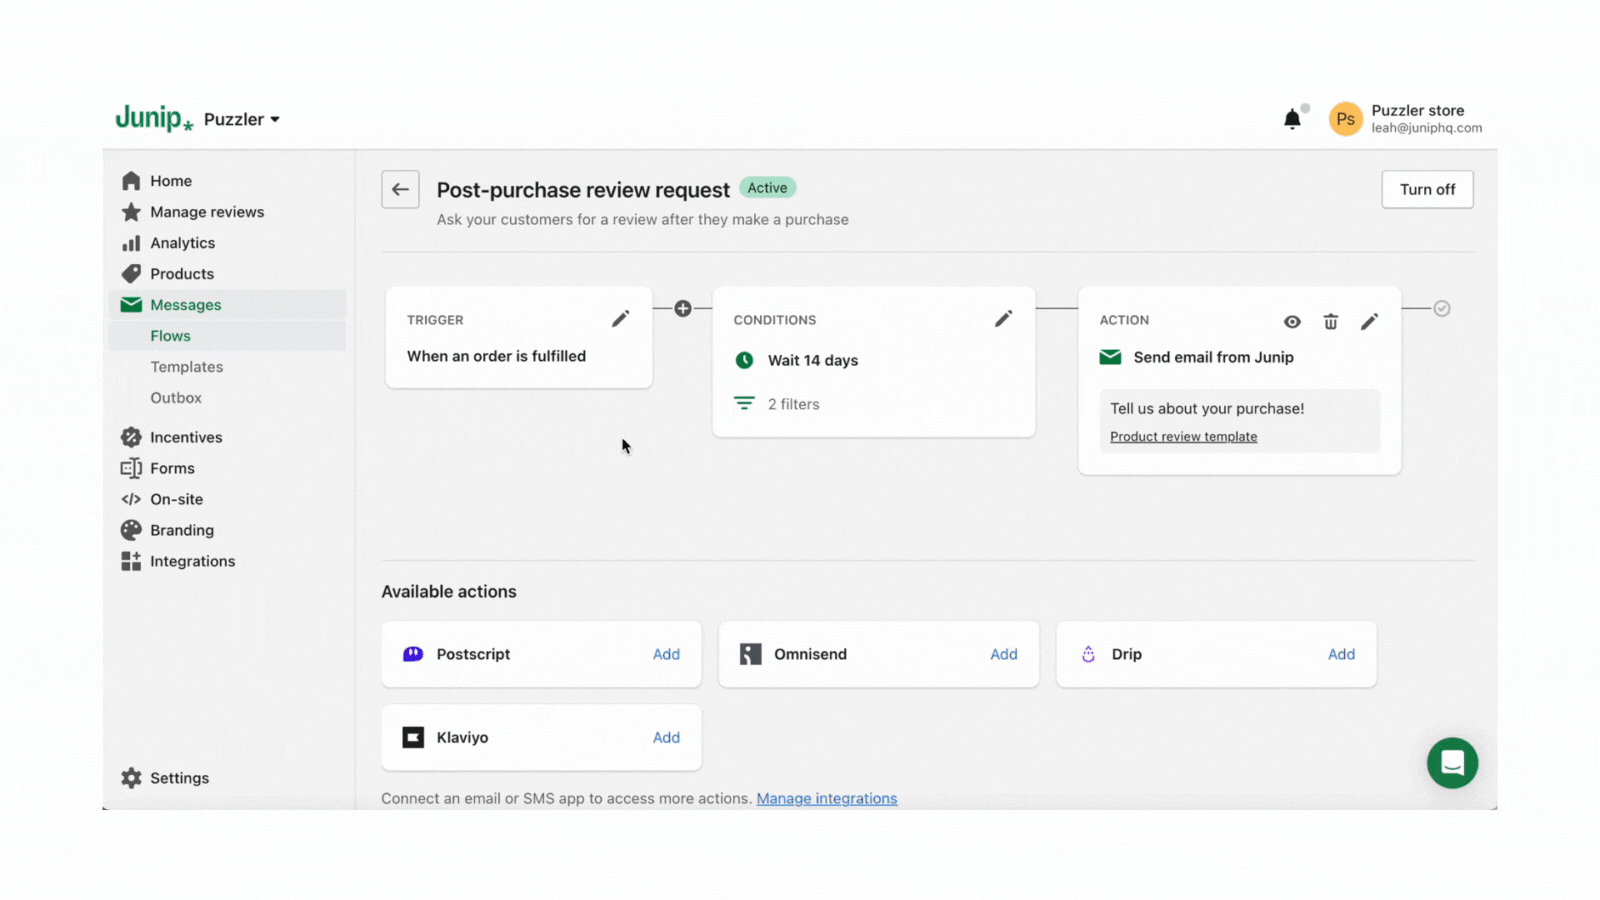Click the Klaviyo logo icon
The width and height of the screenshot is (1600, 900).
[x=413, y=737]
